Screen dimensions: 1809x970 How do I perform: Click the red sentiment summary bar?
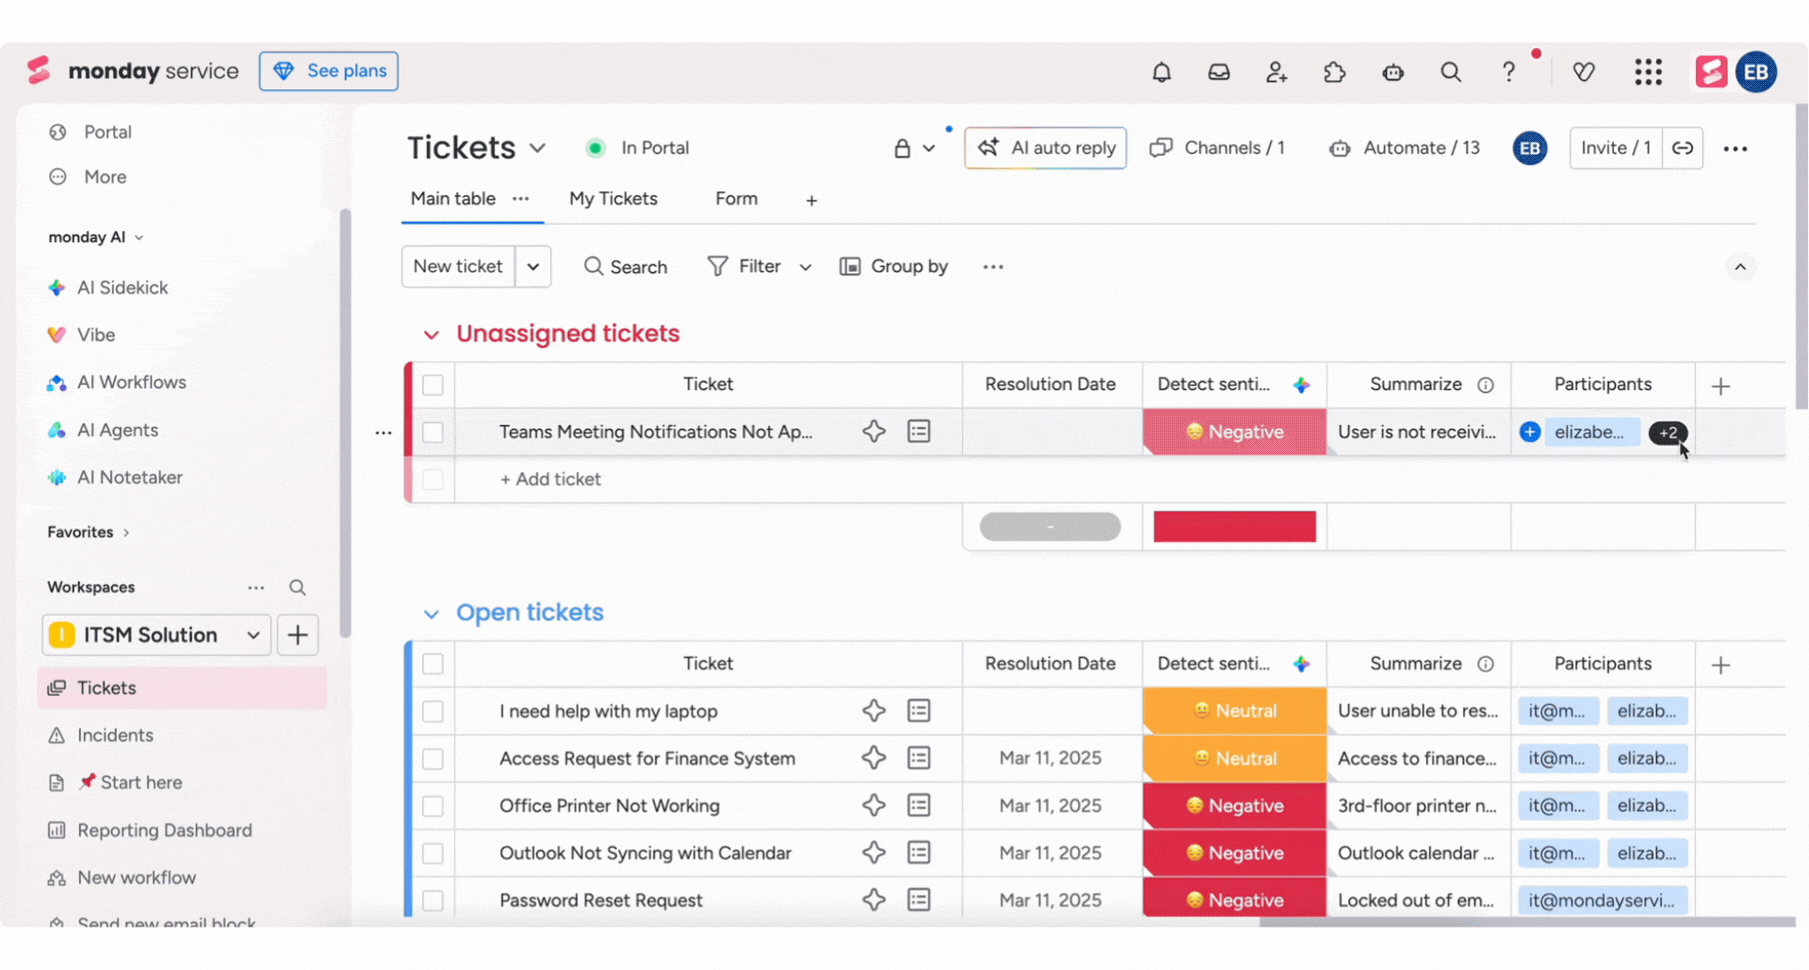pyautogui.click(x=1234, y=527)
